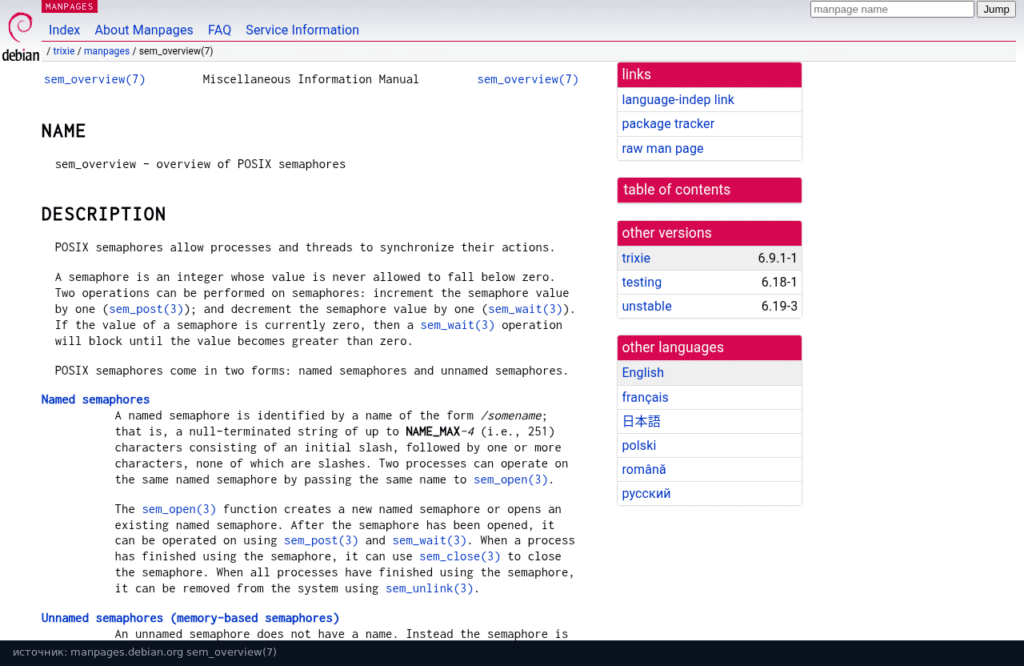
Task: Open the sem_post(3) link in the description paragraph
Action: (x=146, y=309)
